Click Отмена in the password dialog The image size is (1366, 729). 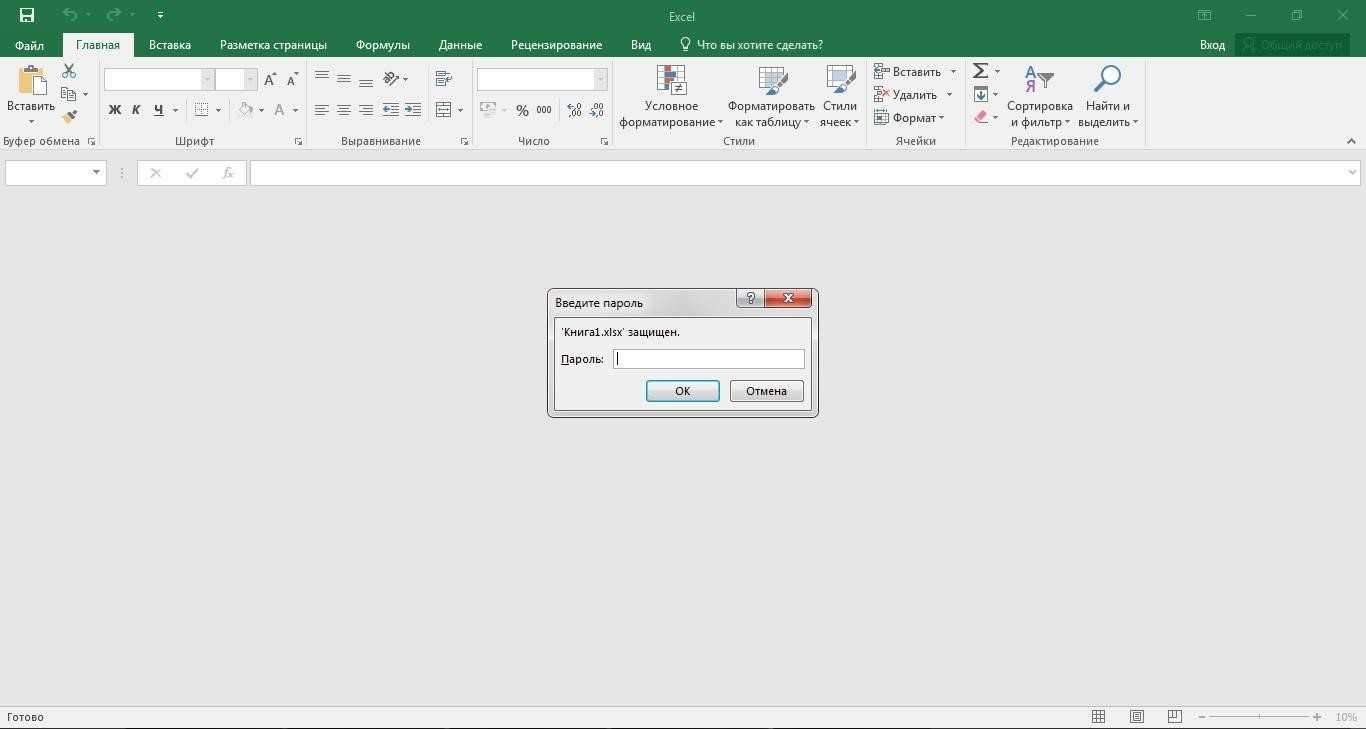(x=766, y=391)
